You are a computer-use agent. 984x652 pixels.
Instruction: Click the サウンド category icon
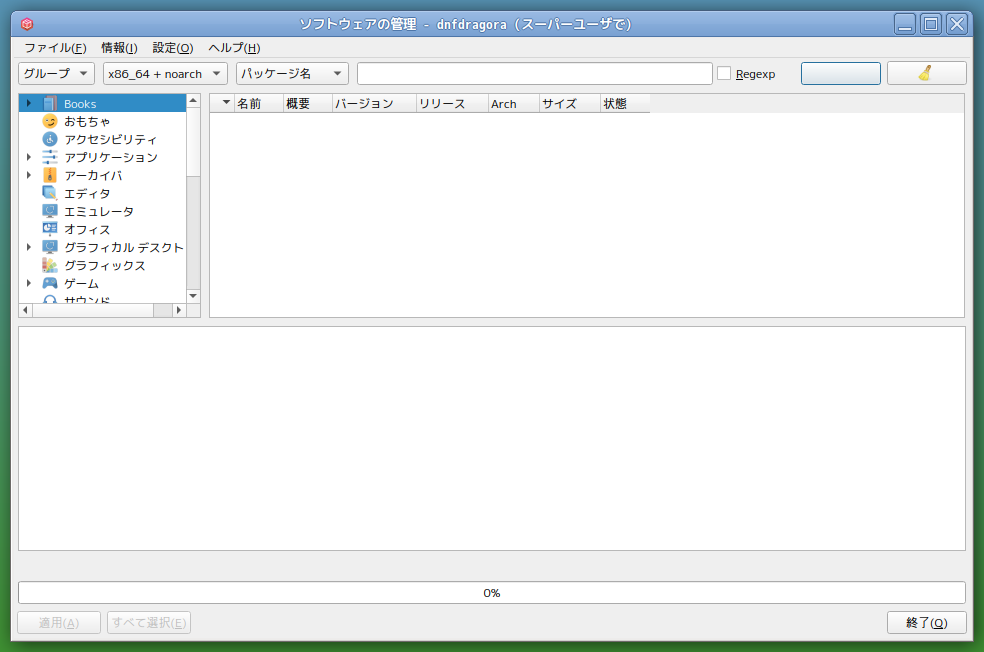pyautogui.click(x=49, y=299)
